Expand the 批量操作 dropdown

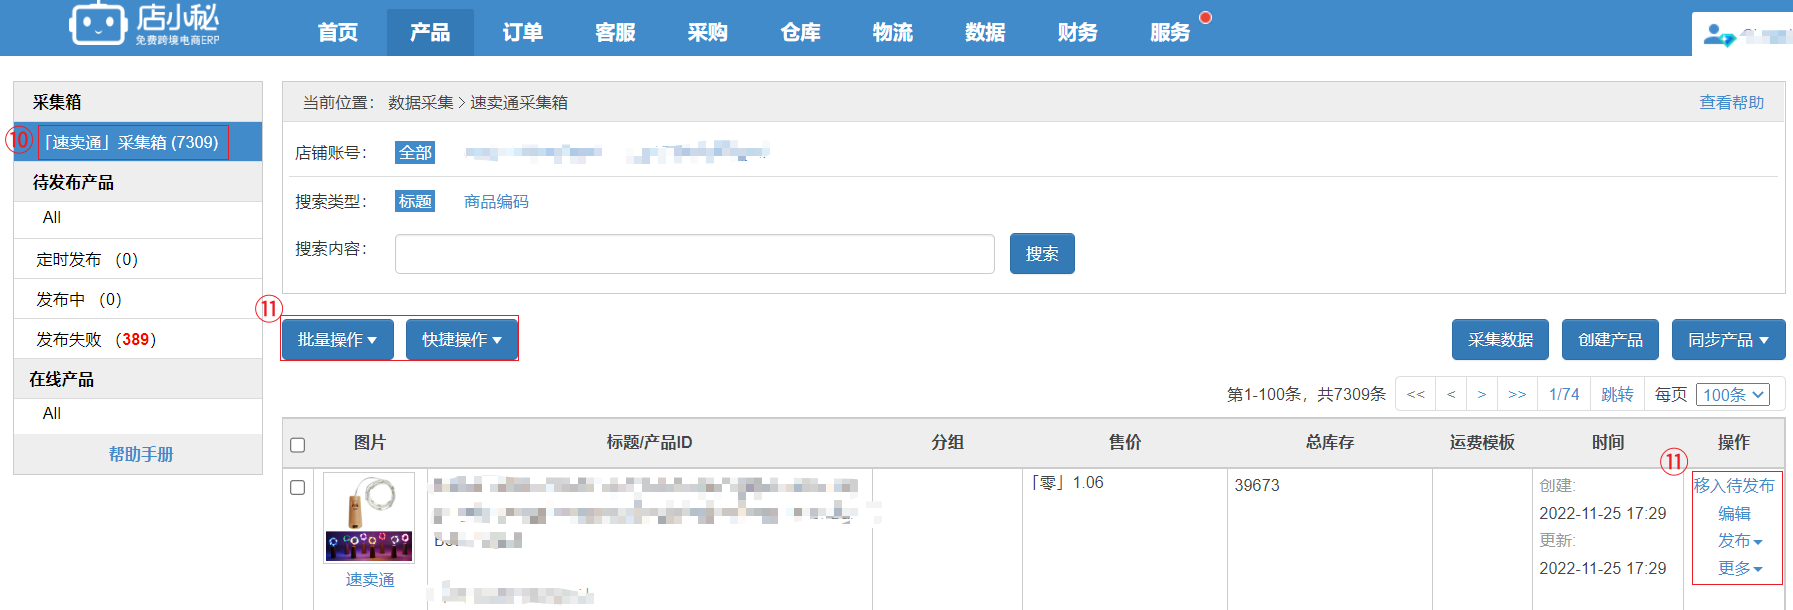pyautogui.click(x=338, y=340)
